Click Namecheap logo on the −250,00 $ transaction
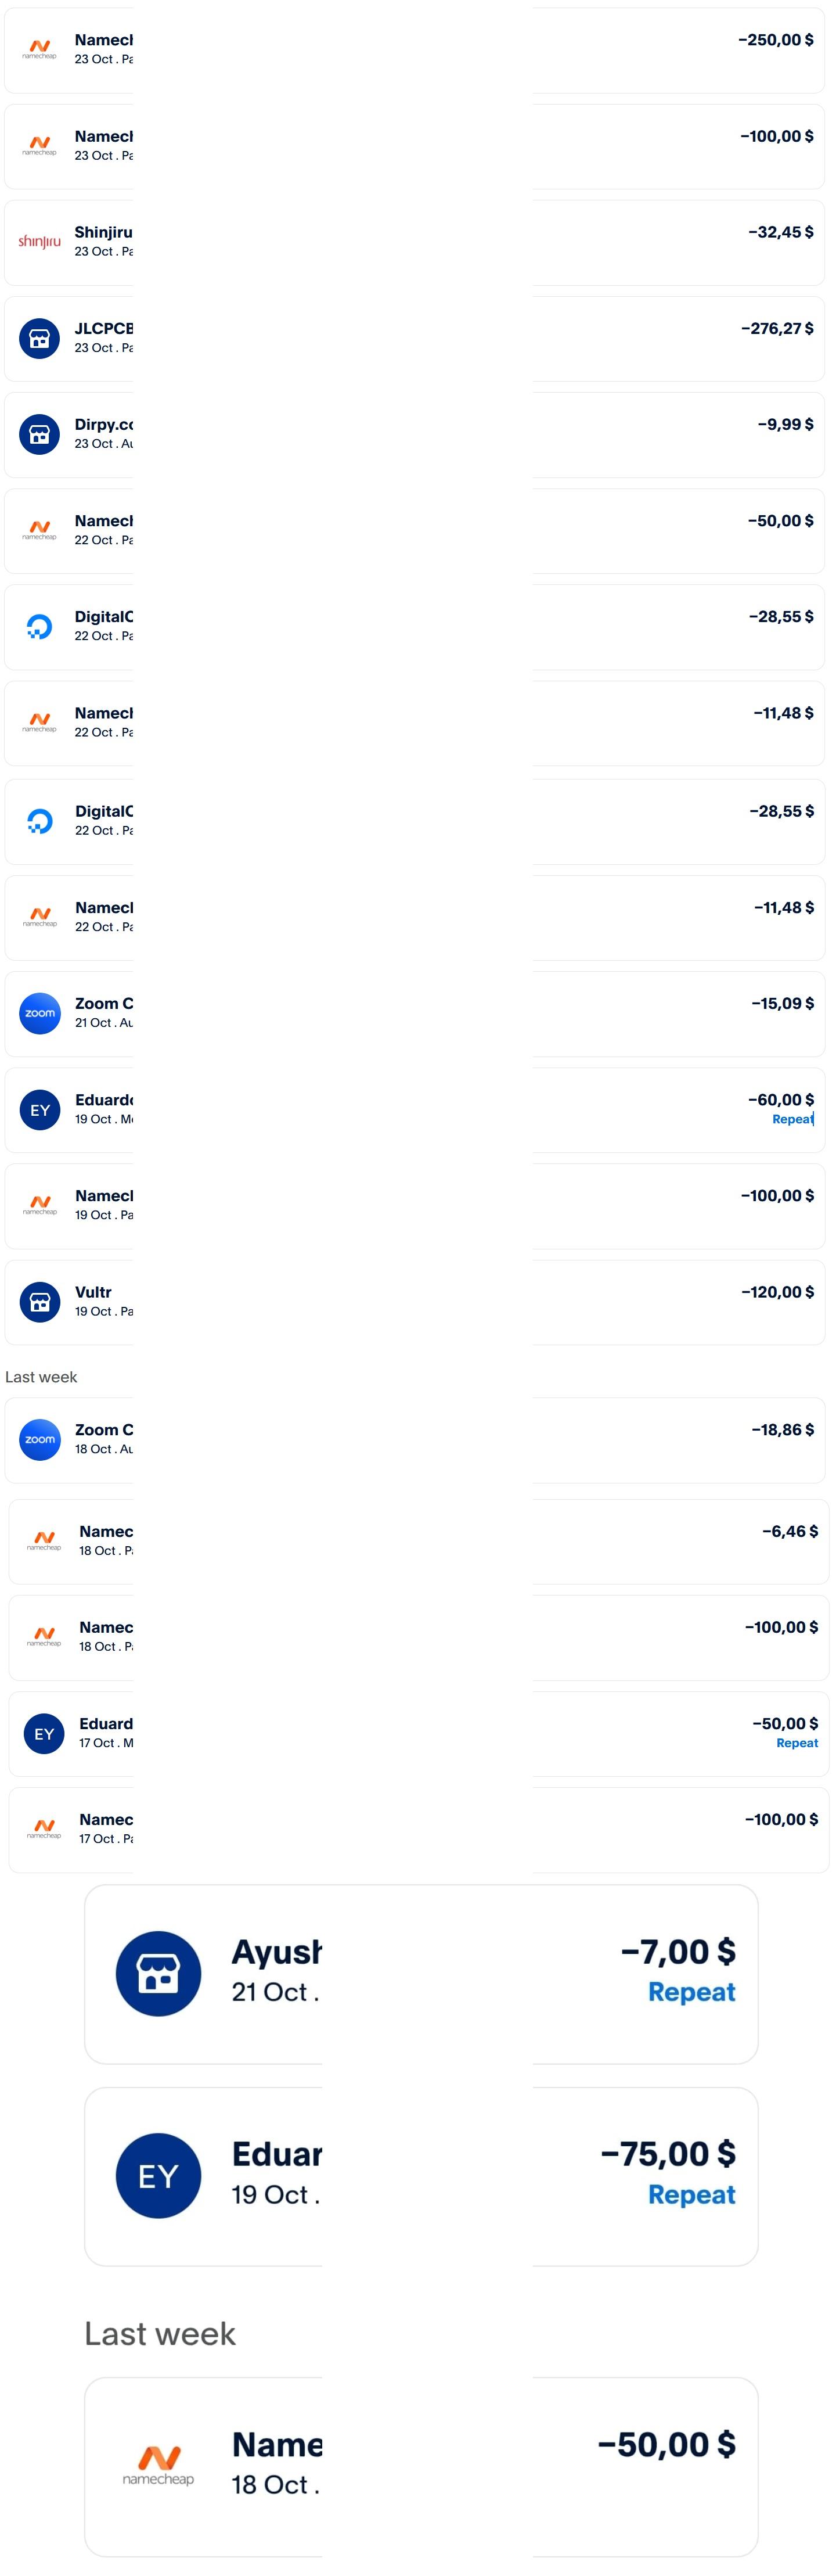The image size is (836, 2576). tap(40, 49)
